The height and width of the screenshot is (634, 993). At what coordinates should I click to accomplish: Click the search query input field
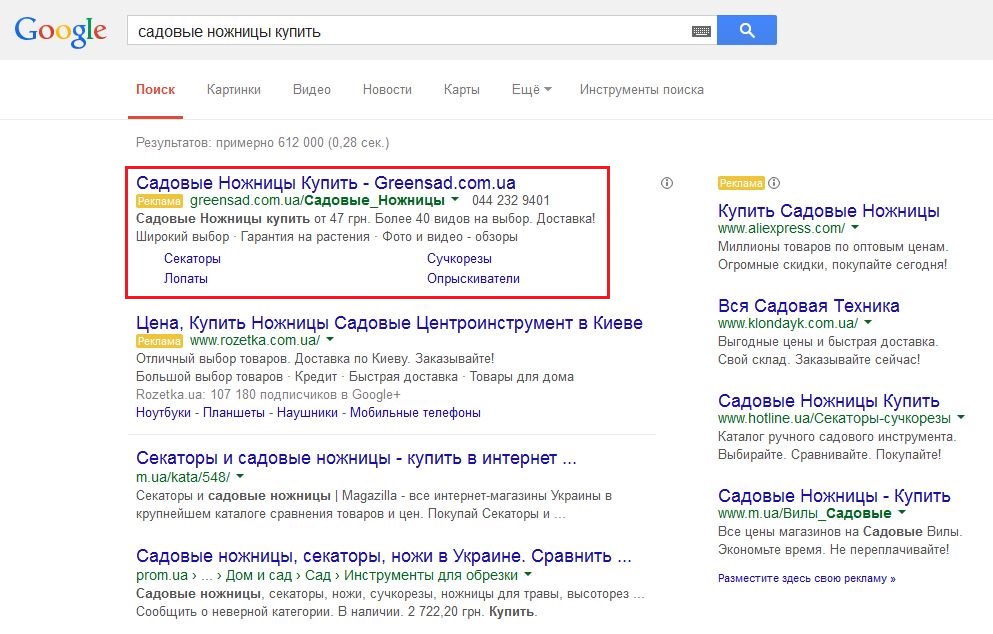click(x=408, y=31)
